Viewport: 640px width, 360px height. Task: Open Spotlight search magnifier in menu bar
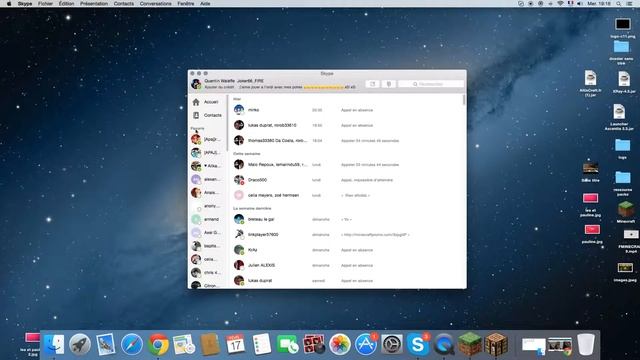[x=619, y=4]
